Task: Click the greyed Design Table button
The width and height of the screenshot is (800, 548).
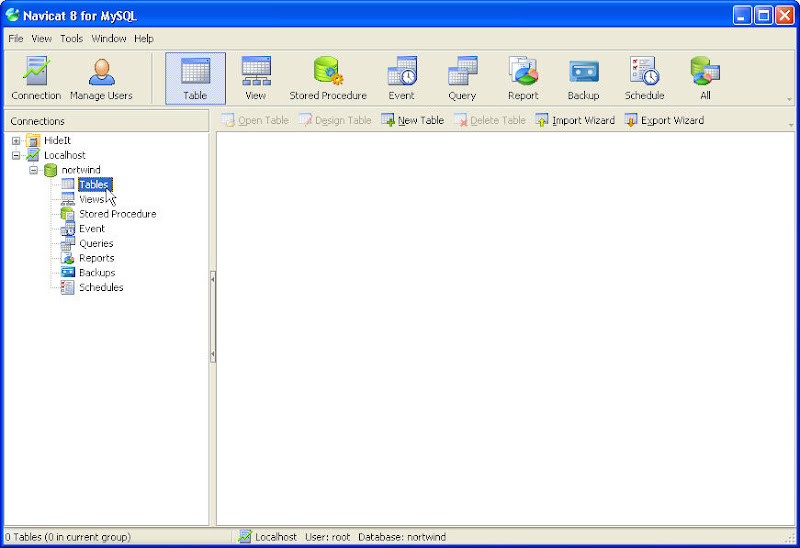Action: point(335,120)
